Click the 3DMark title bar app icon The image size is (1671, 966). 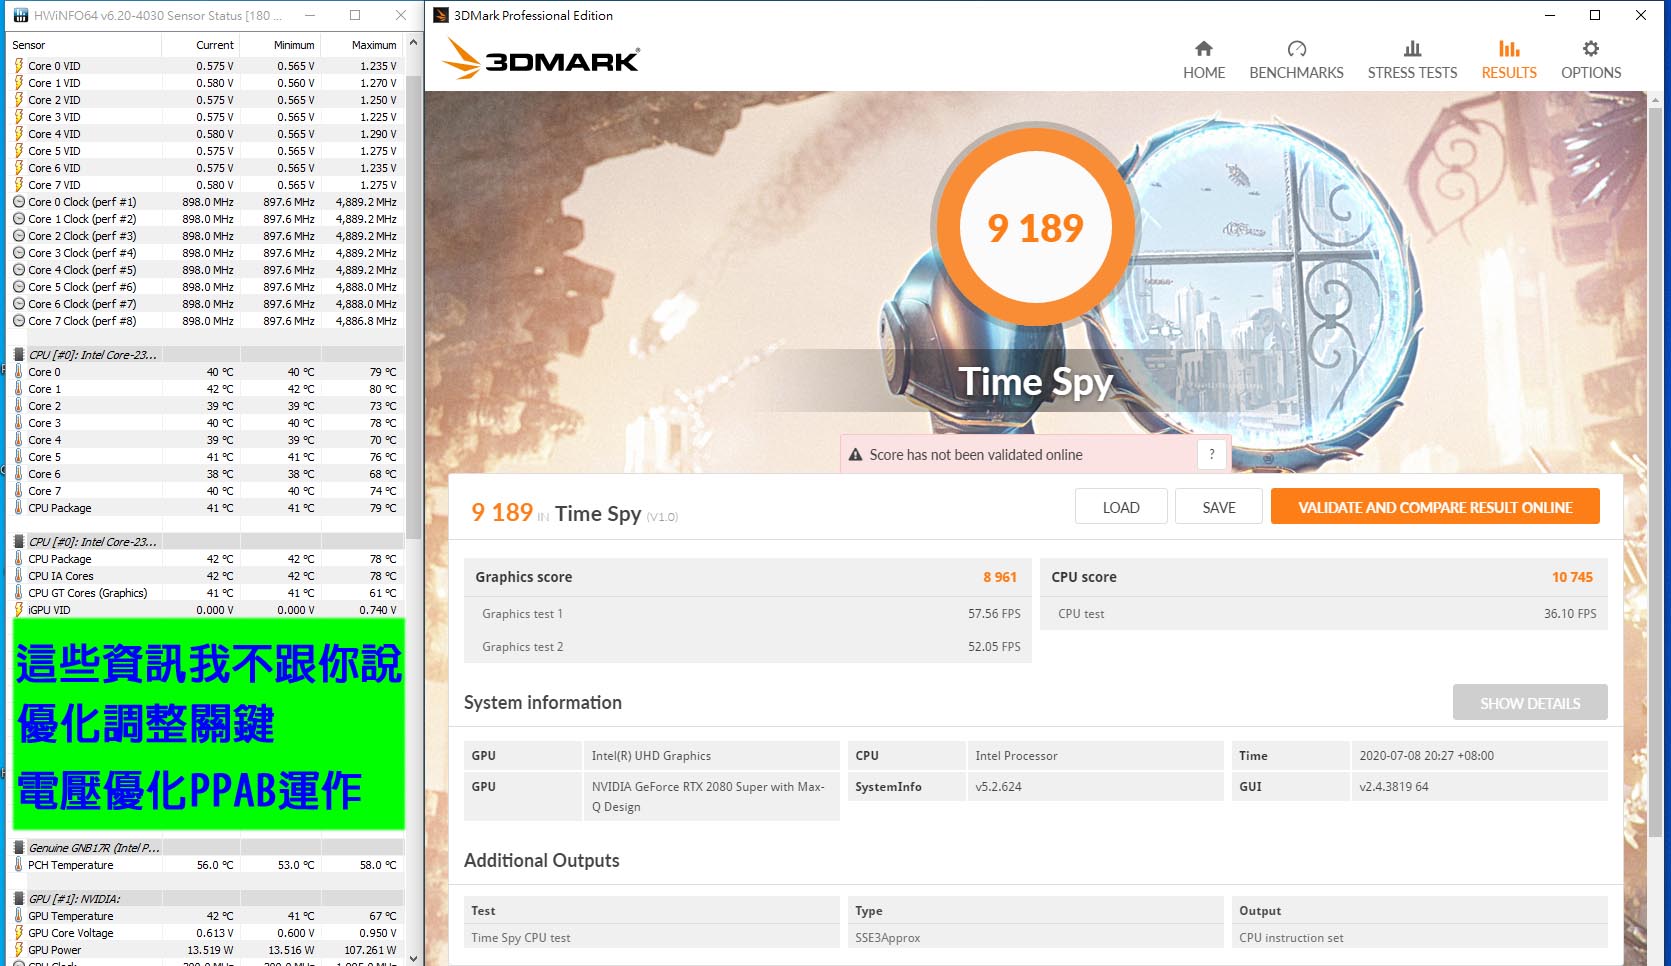pos(441,15)
